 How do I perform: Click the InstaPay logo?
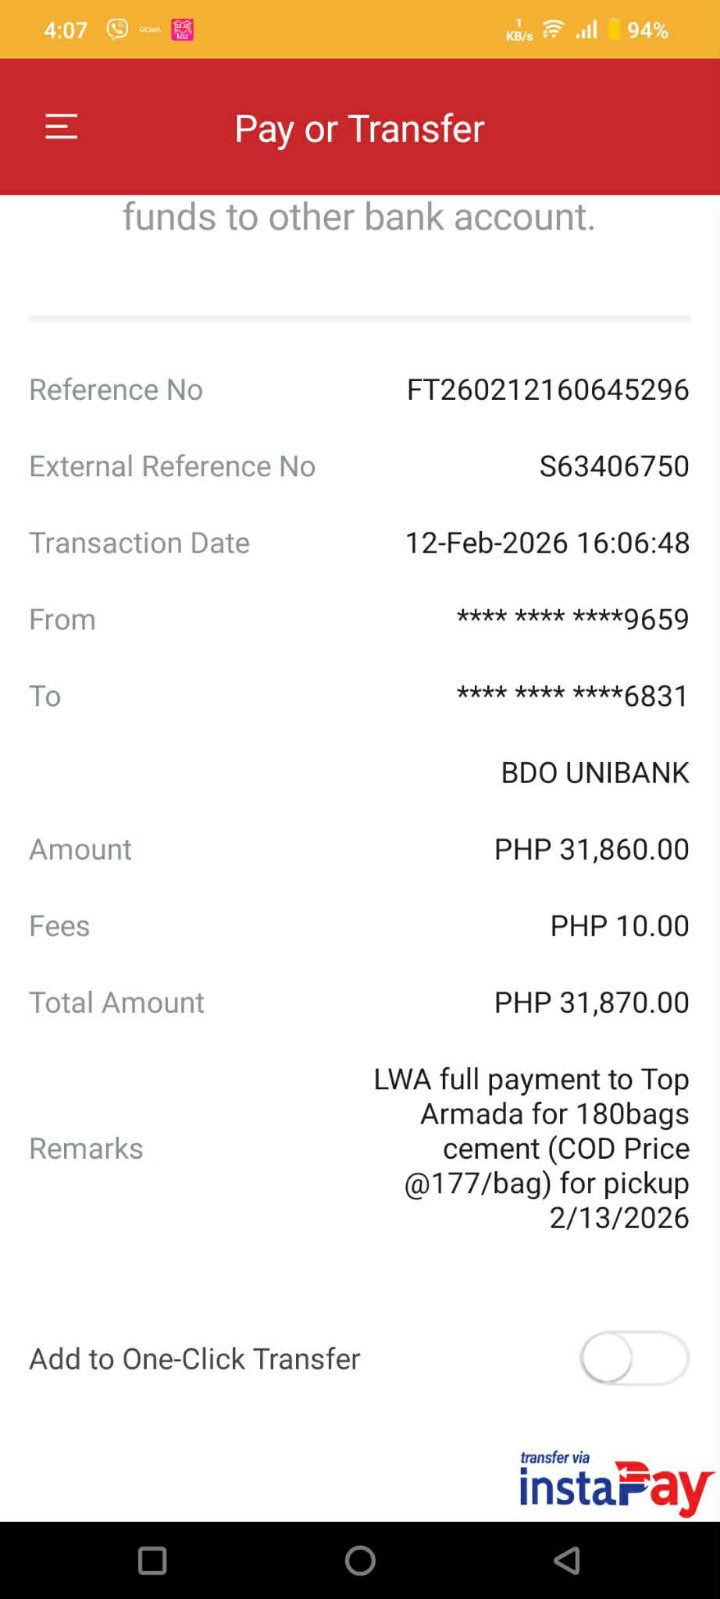click(614, 1484)
